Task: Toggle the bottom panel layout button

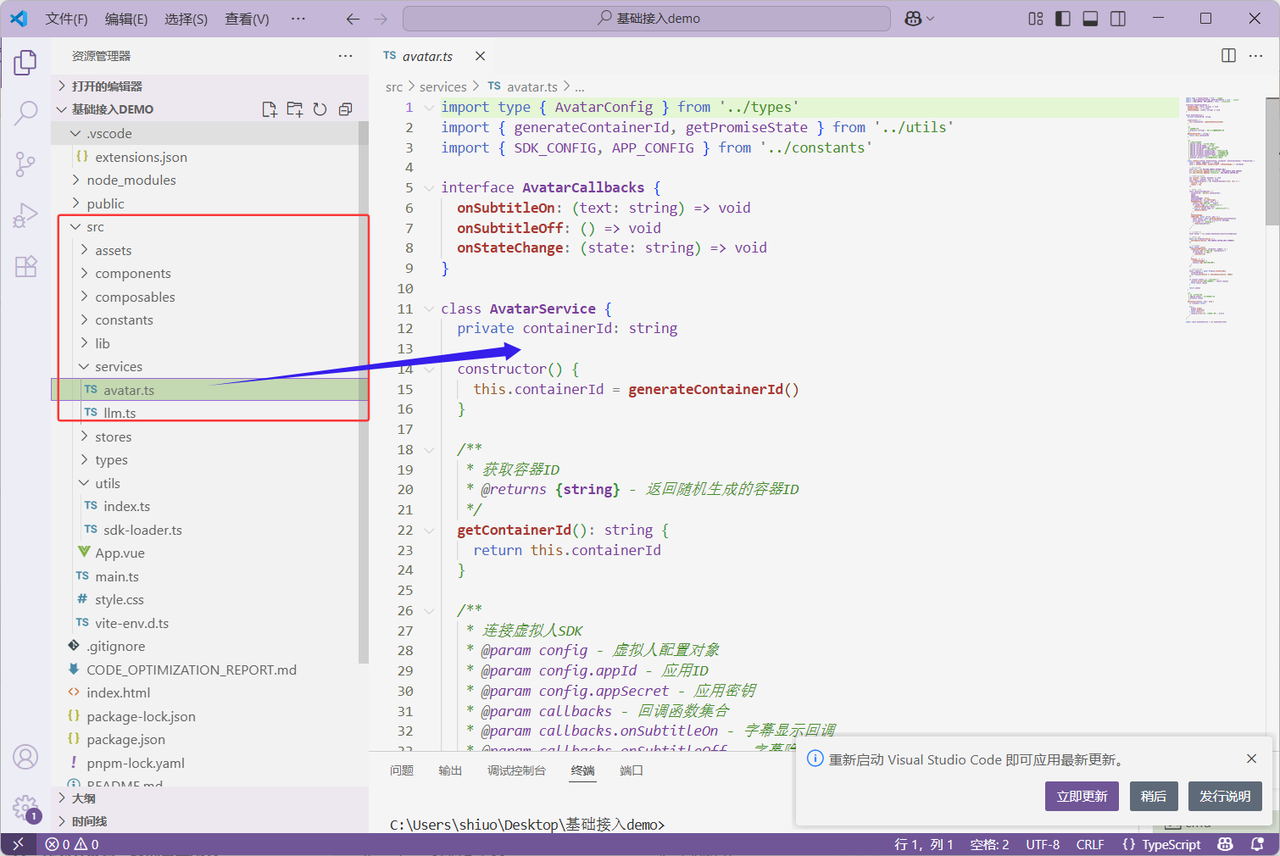Action: click(x=1090, y=19)
